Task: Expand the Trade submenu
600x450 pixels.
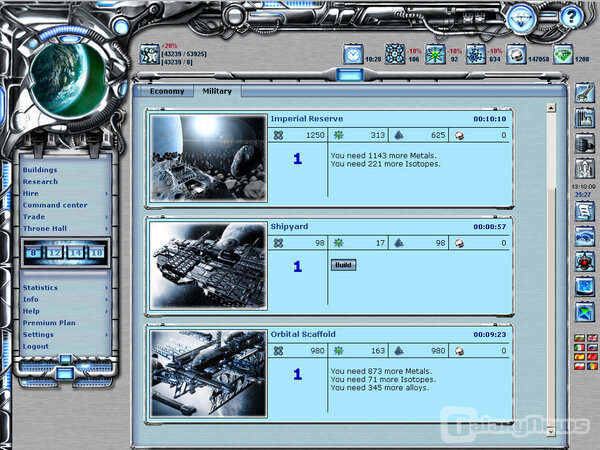Action: click(107, 217)
